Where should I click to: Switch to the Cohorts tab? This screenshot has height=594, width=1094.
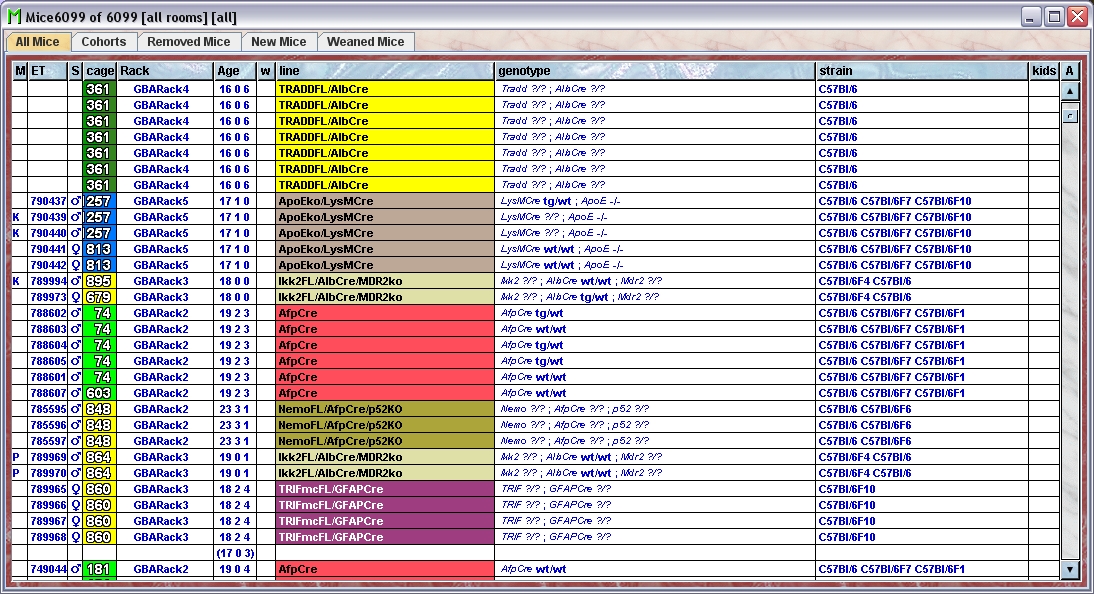coord(104,42)
